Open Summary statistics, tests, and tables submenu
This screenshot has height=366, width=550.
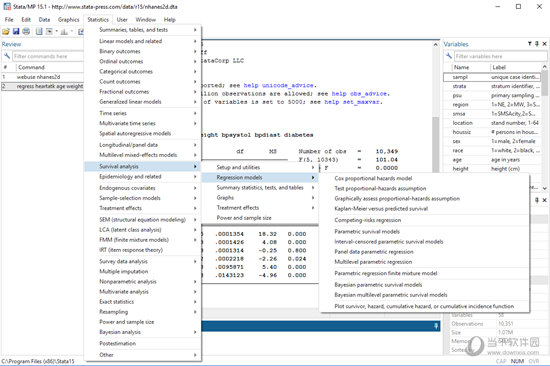pyautogui.click(x=259, y=188)
